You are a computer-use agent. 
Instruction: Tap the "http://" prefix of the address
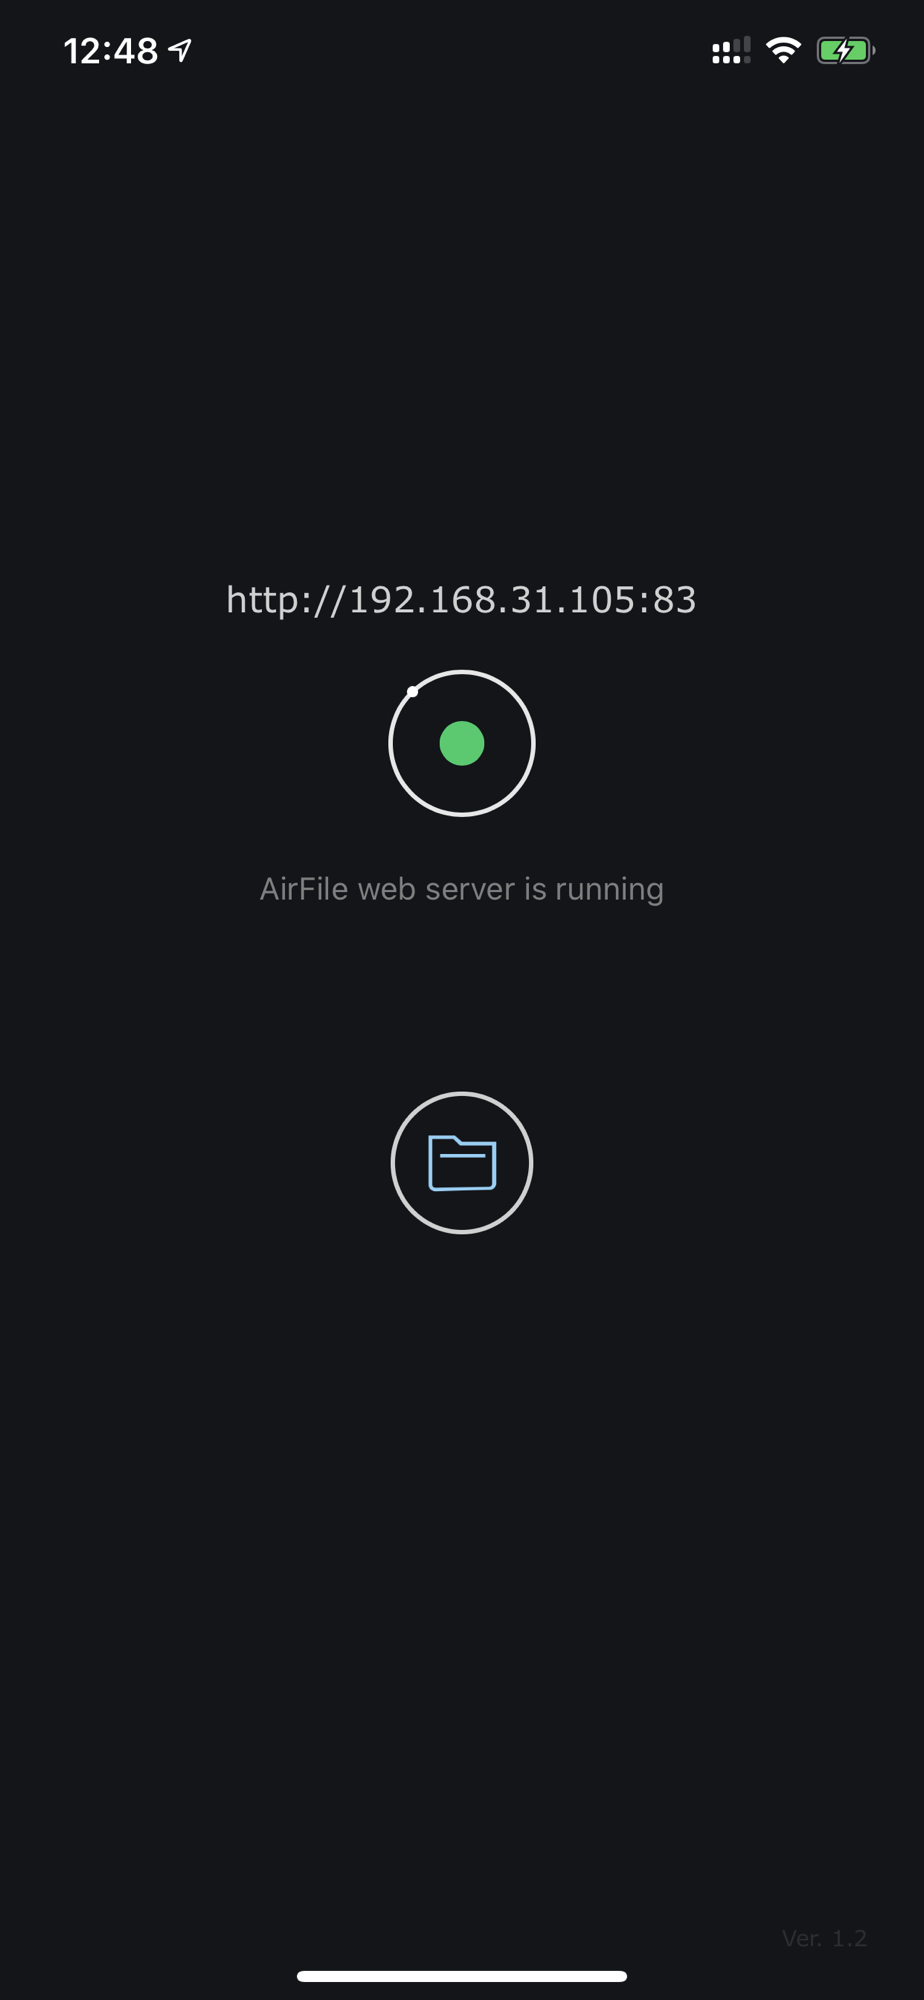click(x=286, y=600)
